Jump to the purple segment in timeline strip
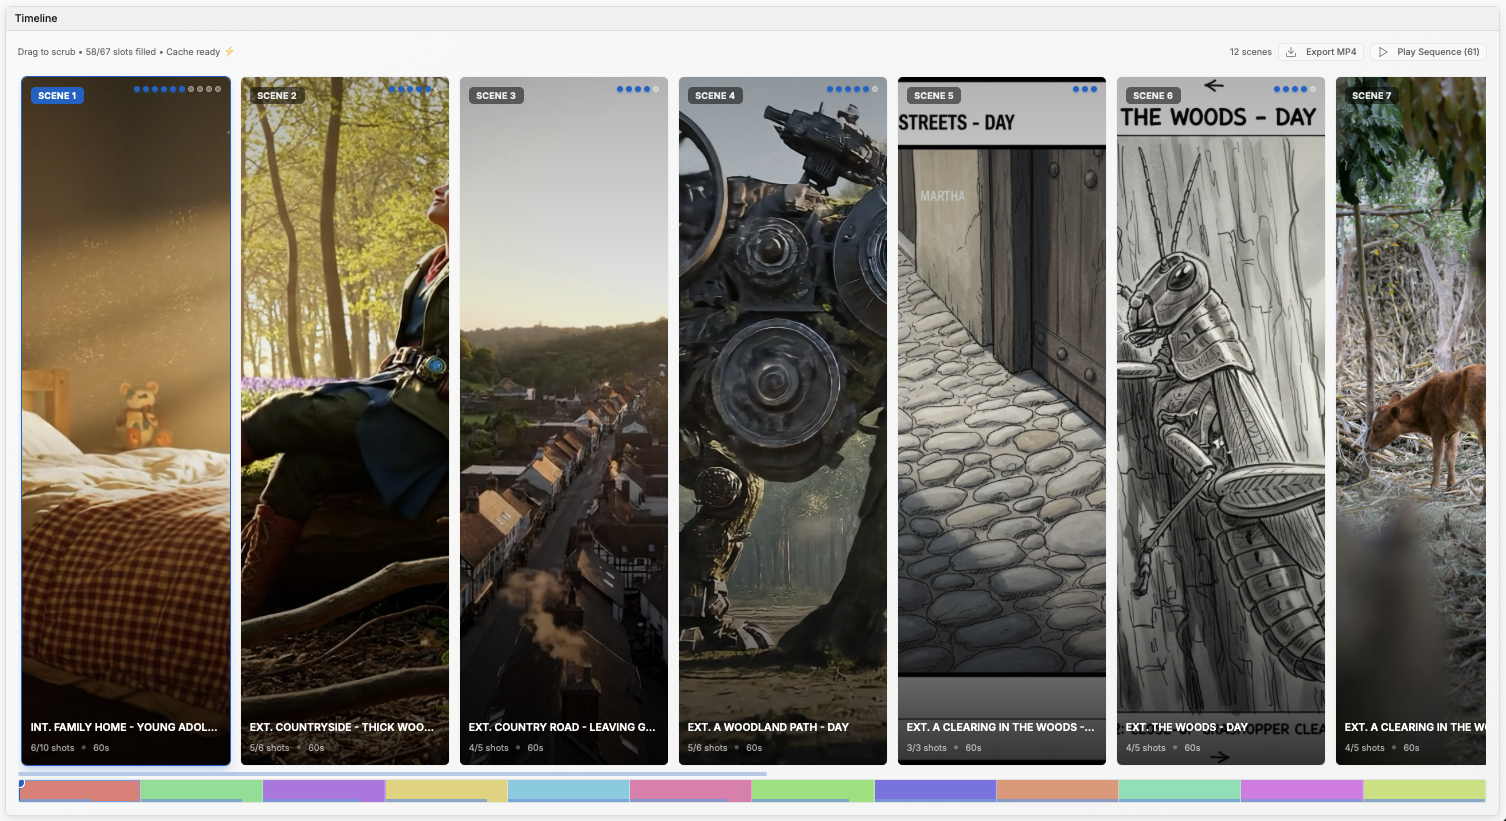1506x821 pixels. (x=324, y=791)
